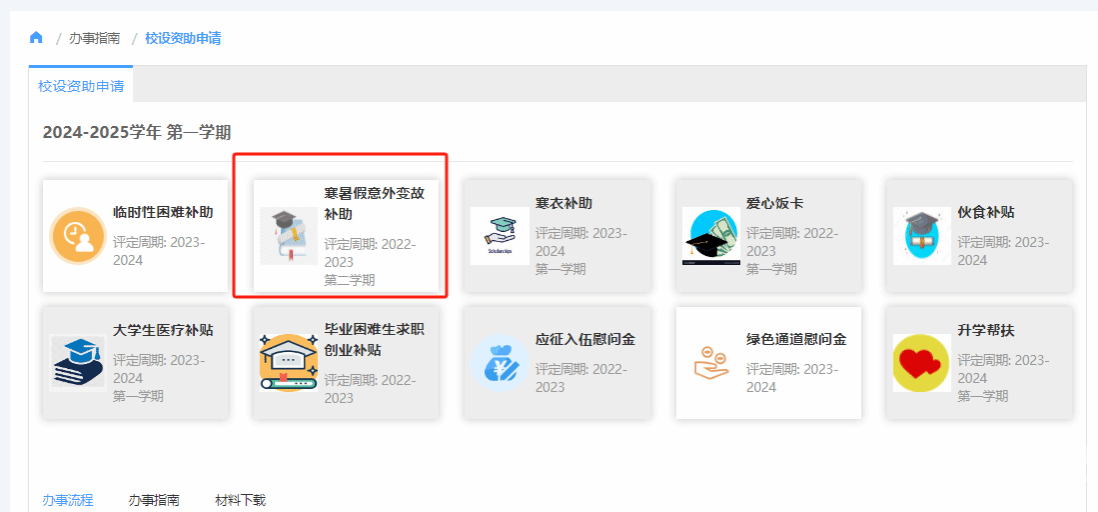The width and height of the screenshot is (1098, 512).
Task: Click the 临时性困难补助 clock icon
Action: [78, 236]
